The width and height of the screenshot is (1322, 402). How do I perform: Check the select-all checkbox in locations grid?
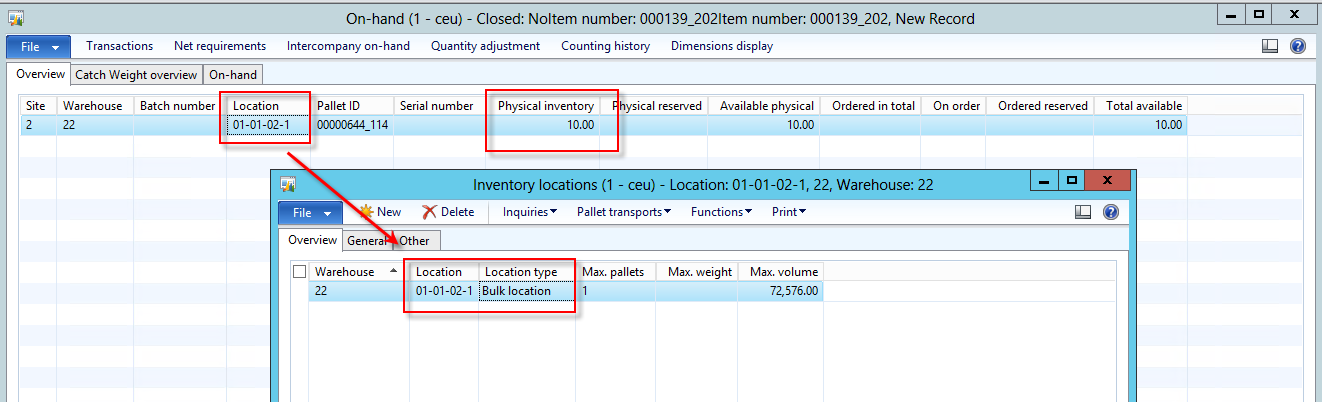299,272
